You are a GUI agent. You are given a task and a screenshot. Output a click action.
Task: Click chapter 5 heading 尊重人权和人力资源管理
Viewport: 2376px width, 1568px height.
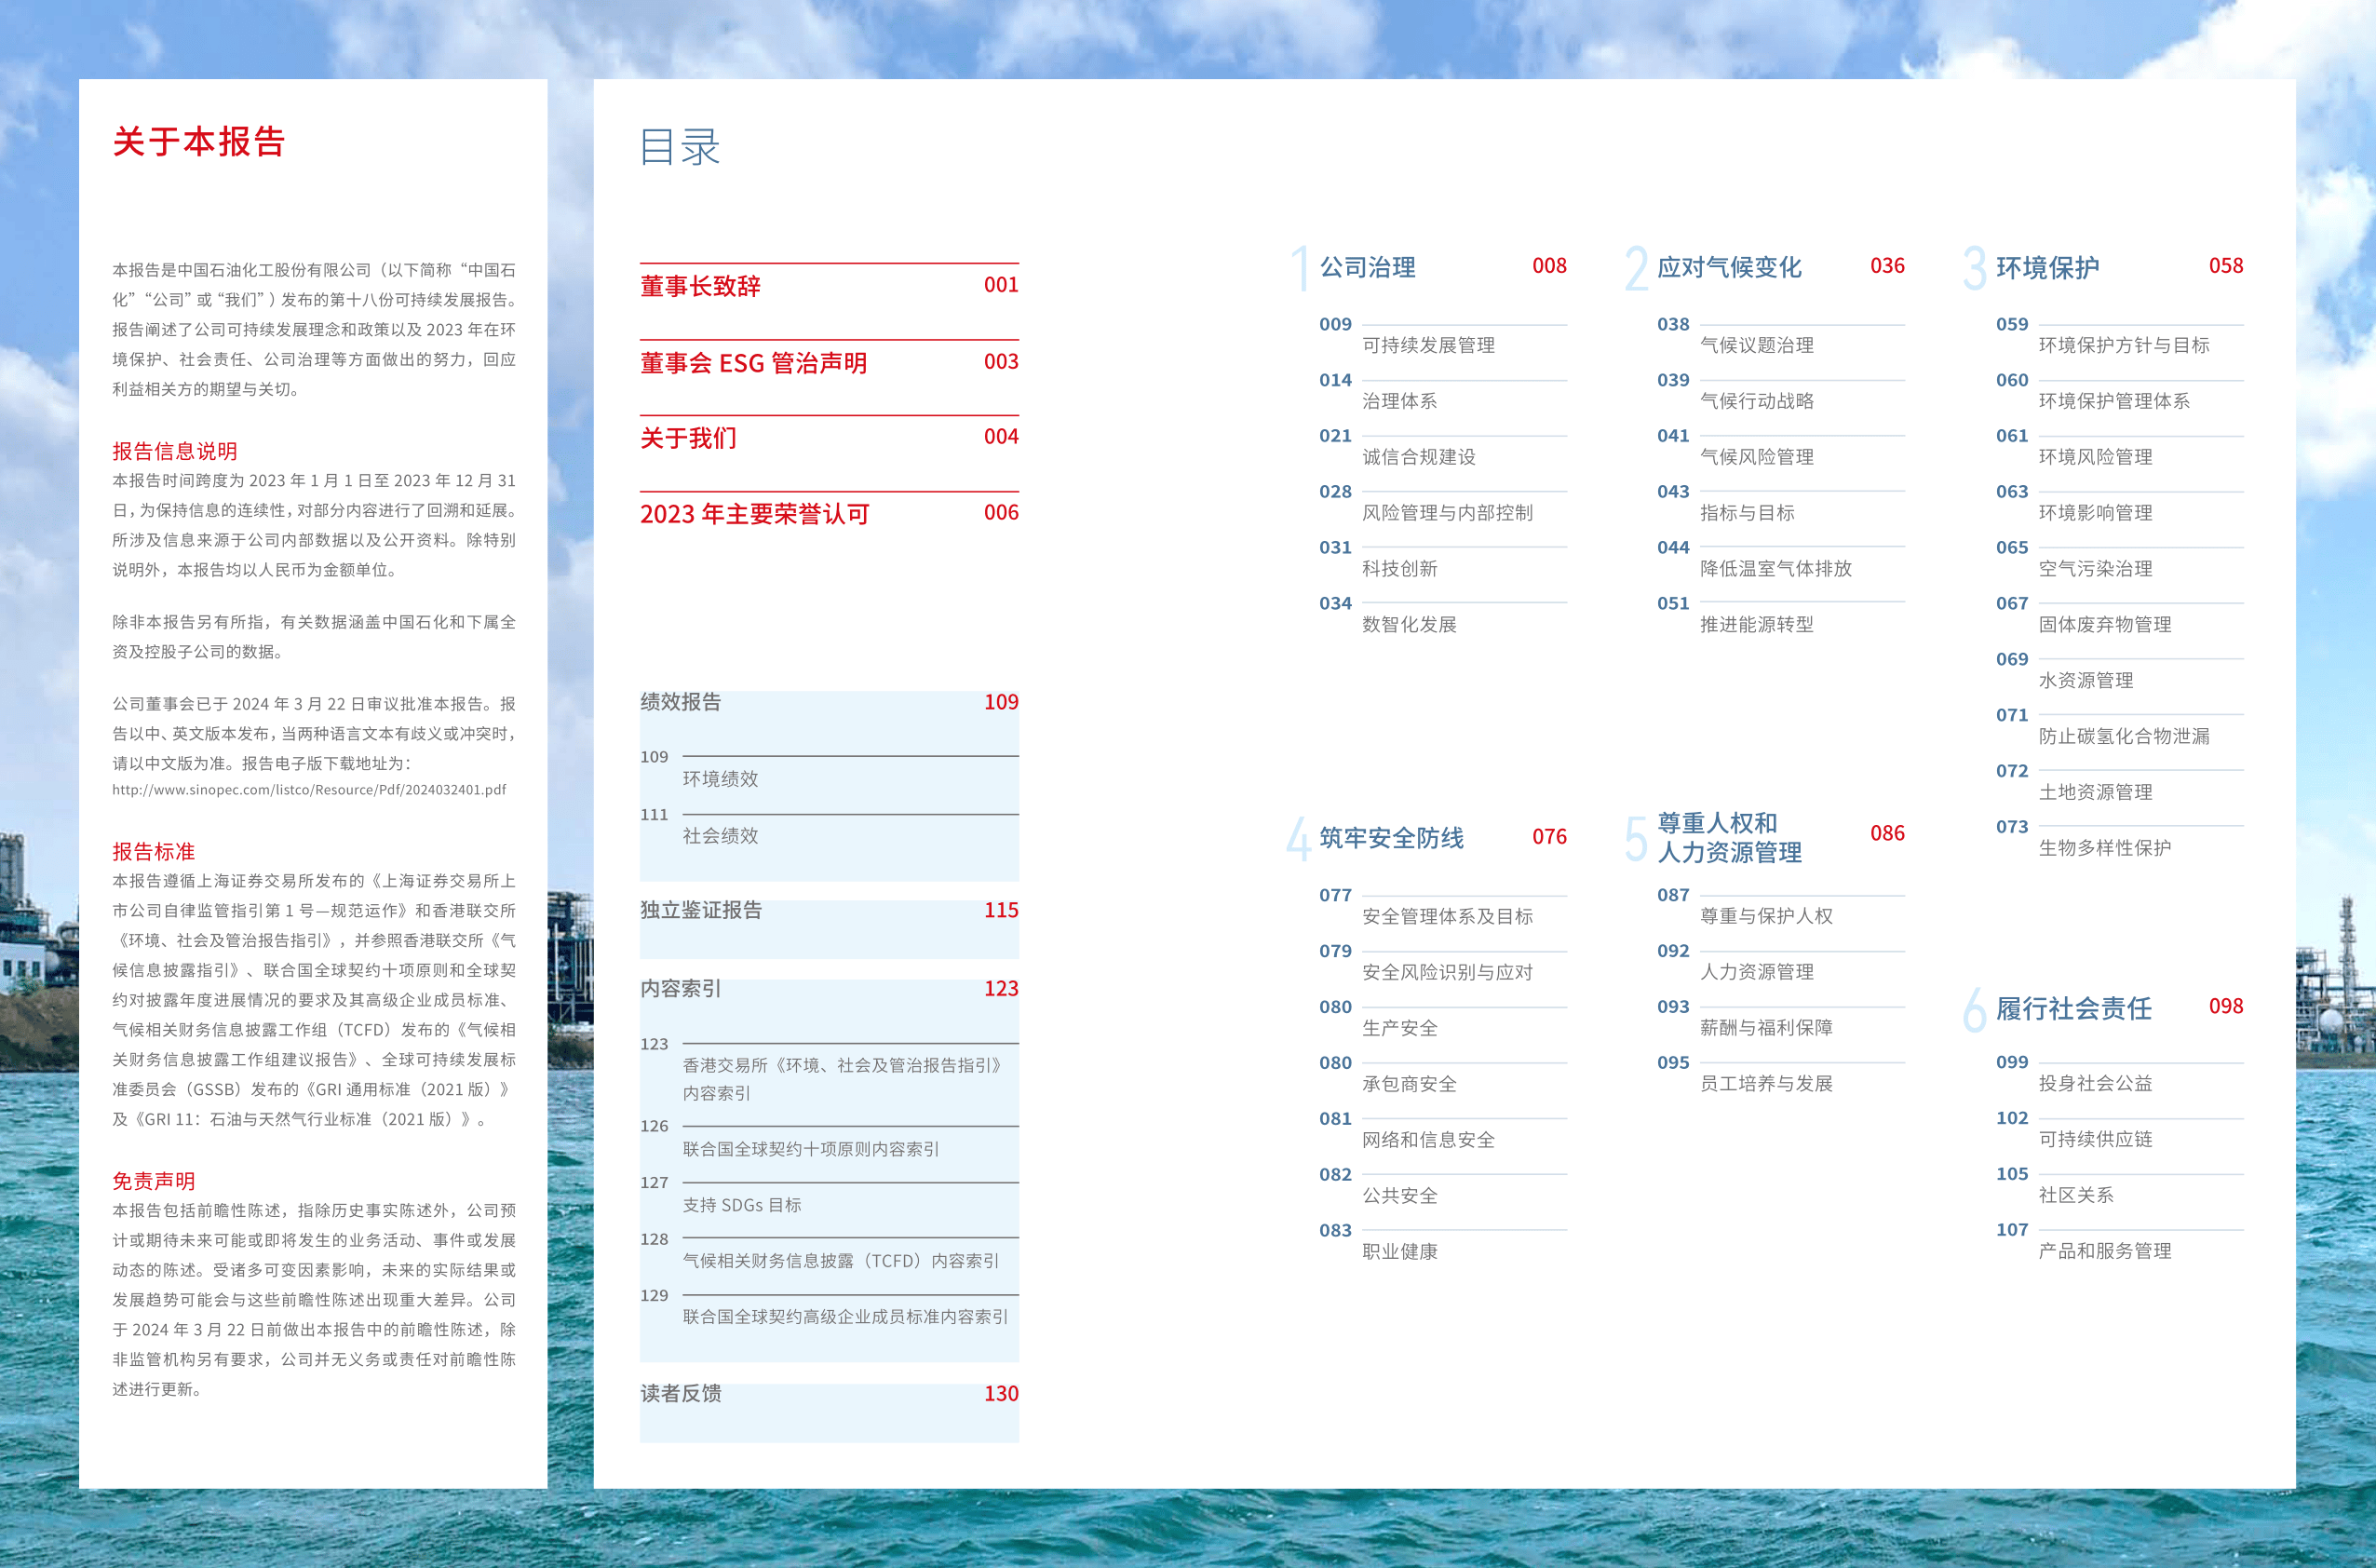tap(1729, 838)
